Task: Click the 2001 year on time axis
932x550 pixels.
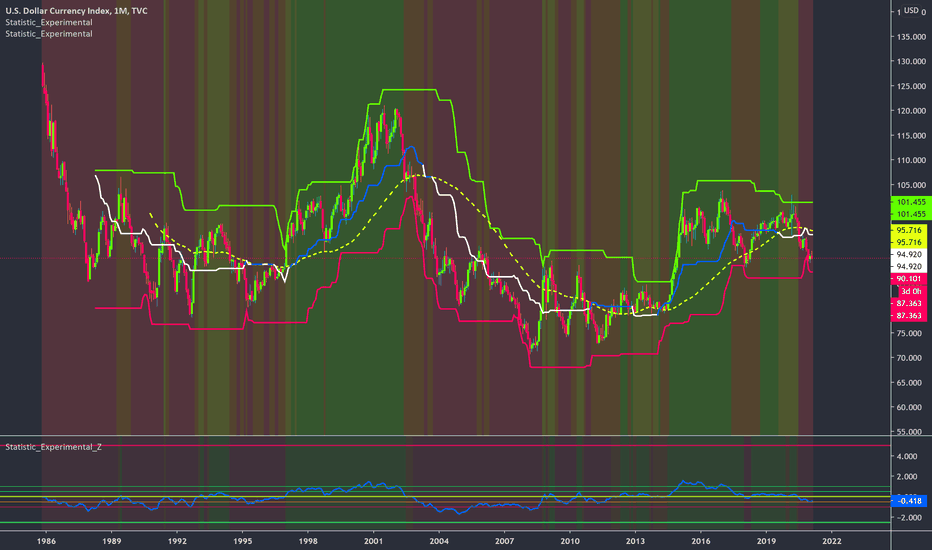Action: pos(373,541)
